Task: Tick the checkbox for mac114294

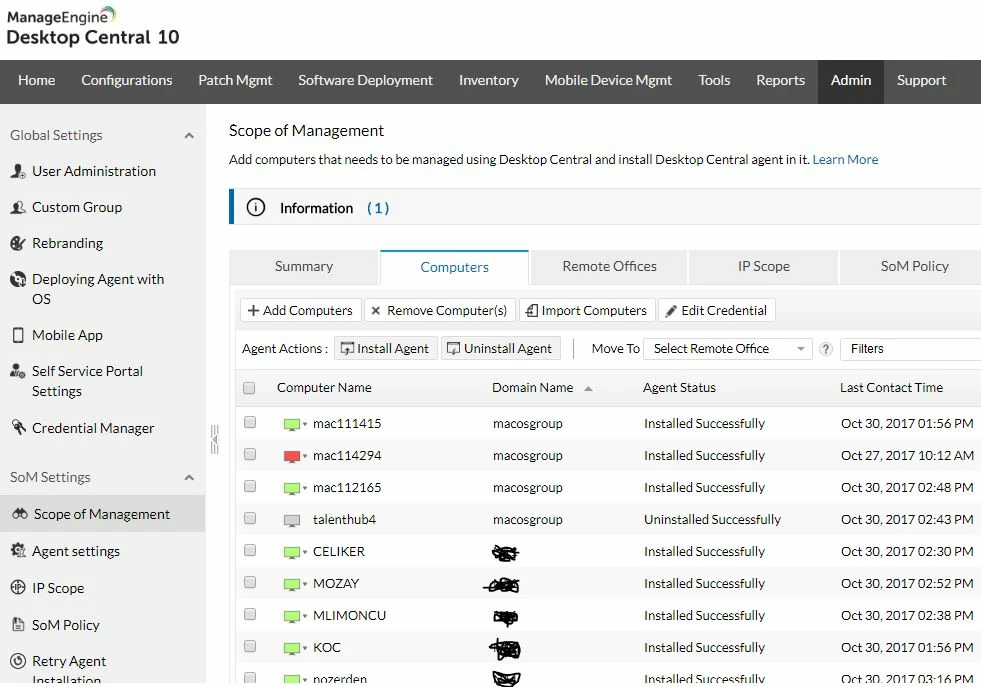Action: point(250,454)
